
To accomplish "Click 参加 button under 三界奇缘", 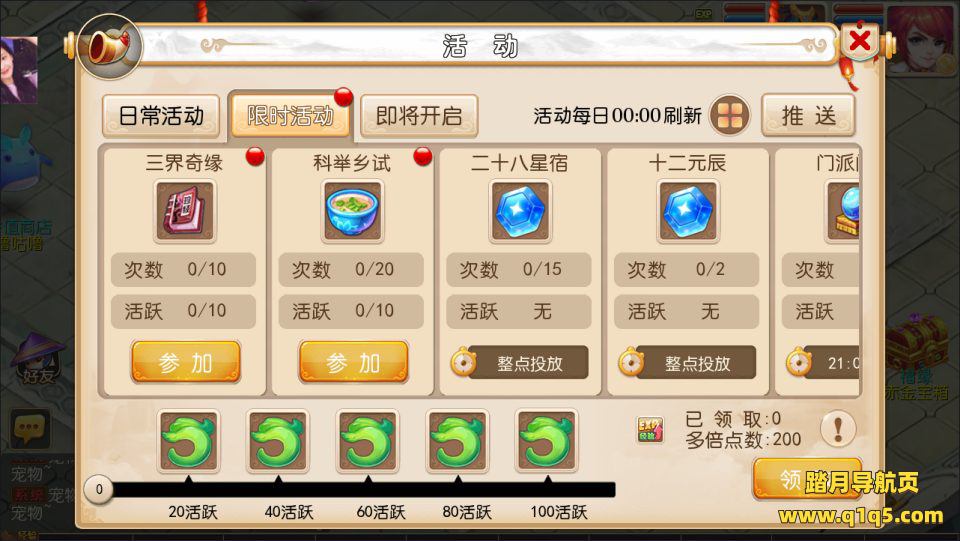I will tap(186, 362).
